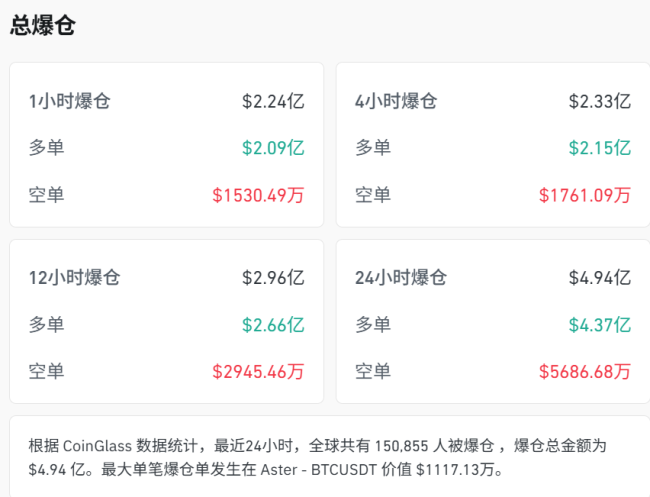Click the 总爆仓 section heading
650x497 pixels.
[43, 27]
